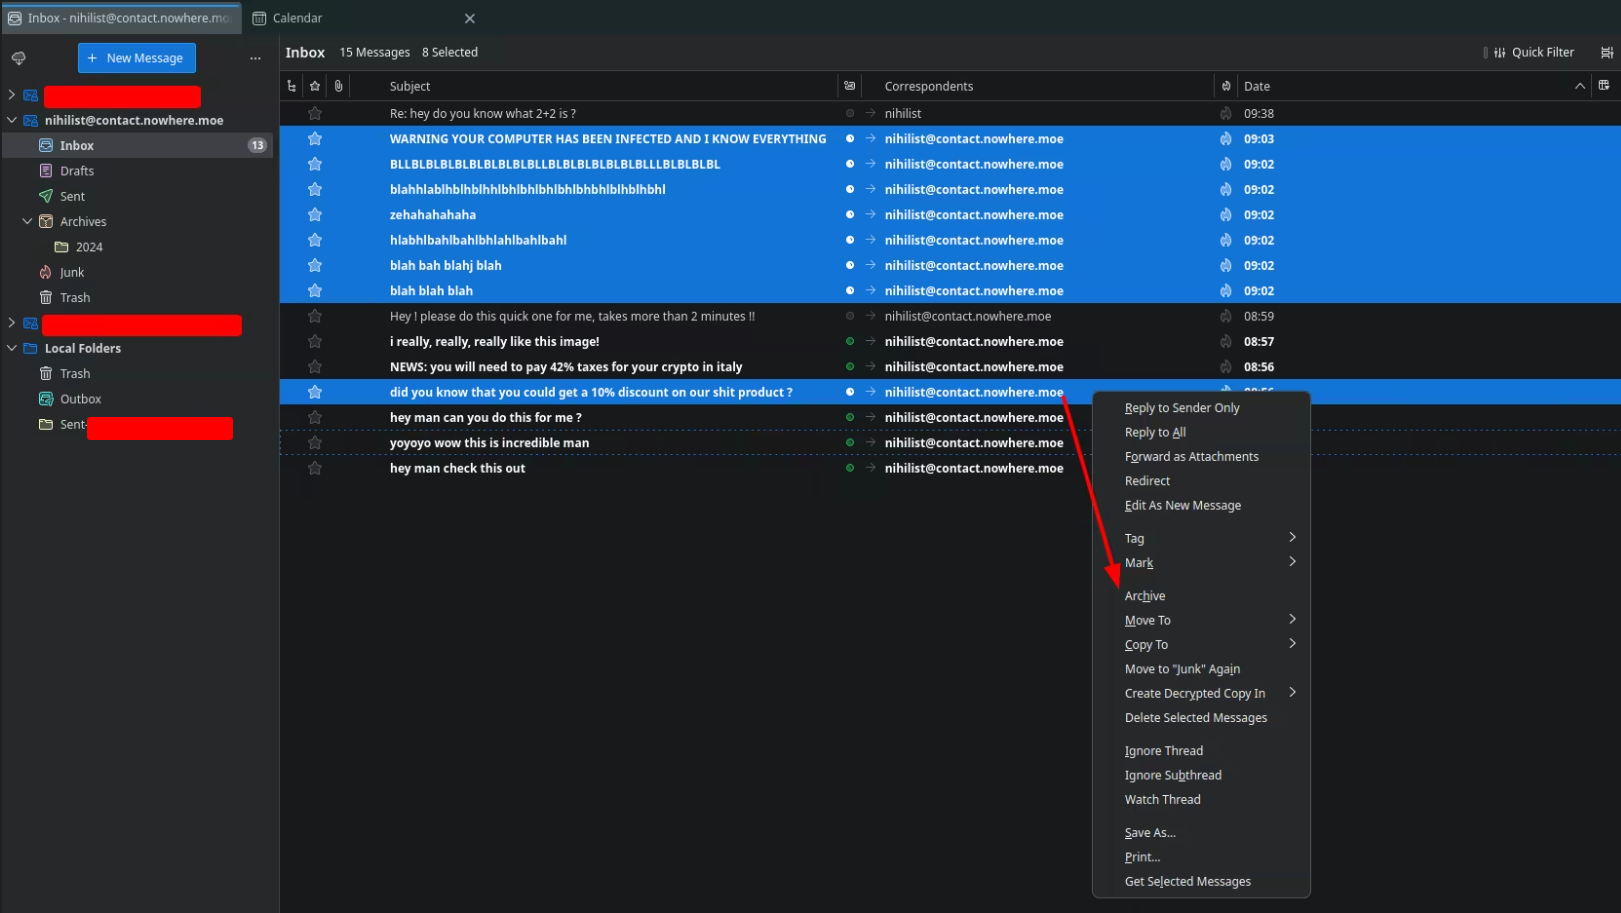Choose Archive from the context menu
Viewport: 1621px width, 913px height.
click(x=1145, y=596)
